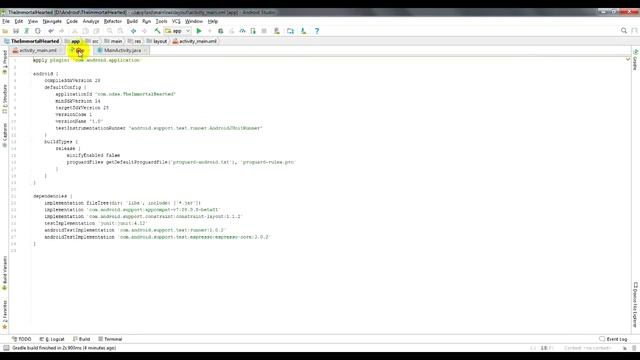Open the View menu
Screen dimensions: 640x360
click(x=33, y=21)
